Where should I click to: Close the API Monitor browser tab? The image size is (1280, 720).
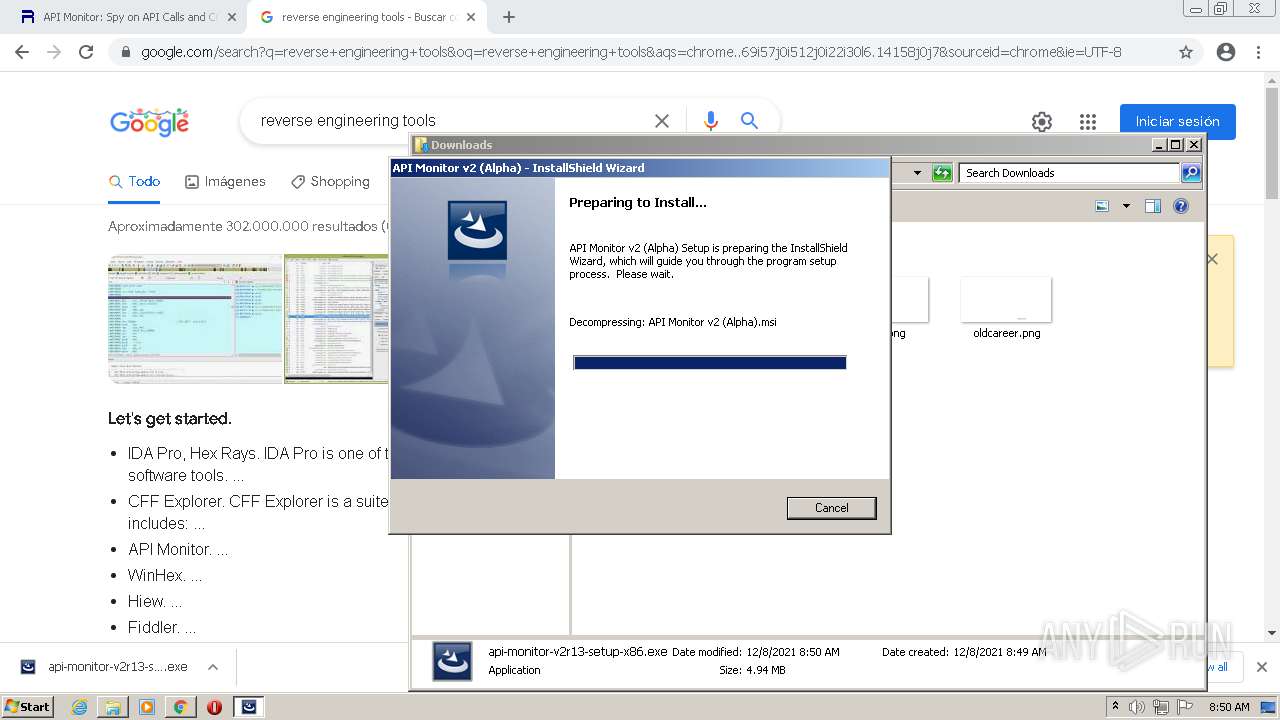232,17
